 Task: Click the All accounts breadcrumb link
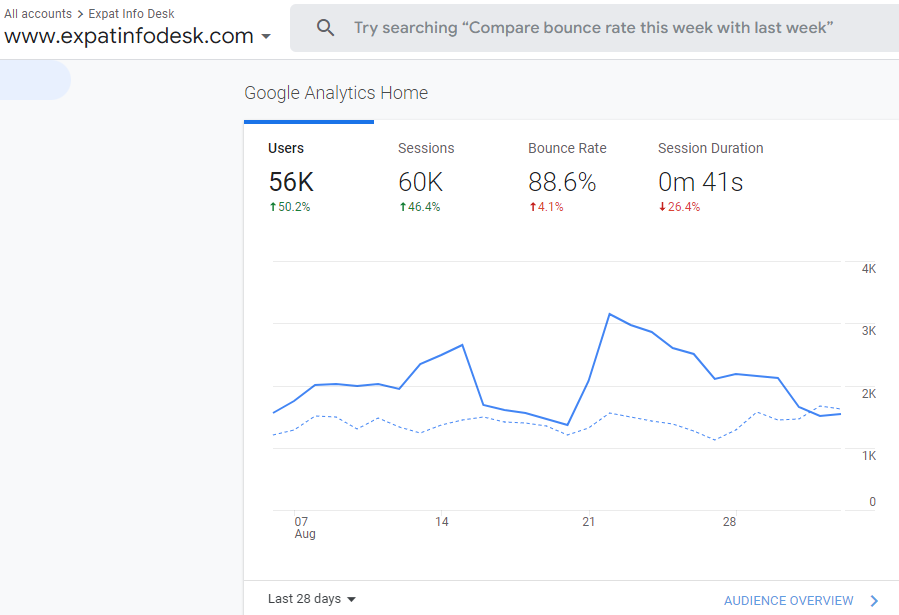tap(37, 13)
